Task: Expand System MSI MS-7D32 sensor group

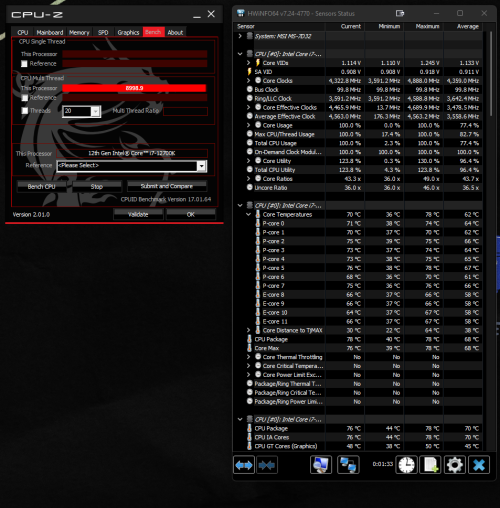Action: click(240, 36)
